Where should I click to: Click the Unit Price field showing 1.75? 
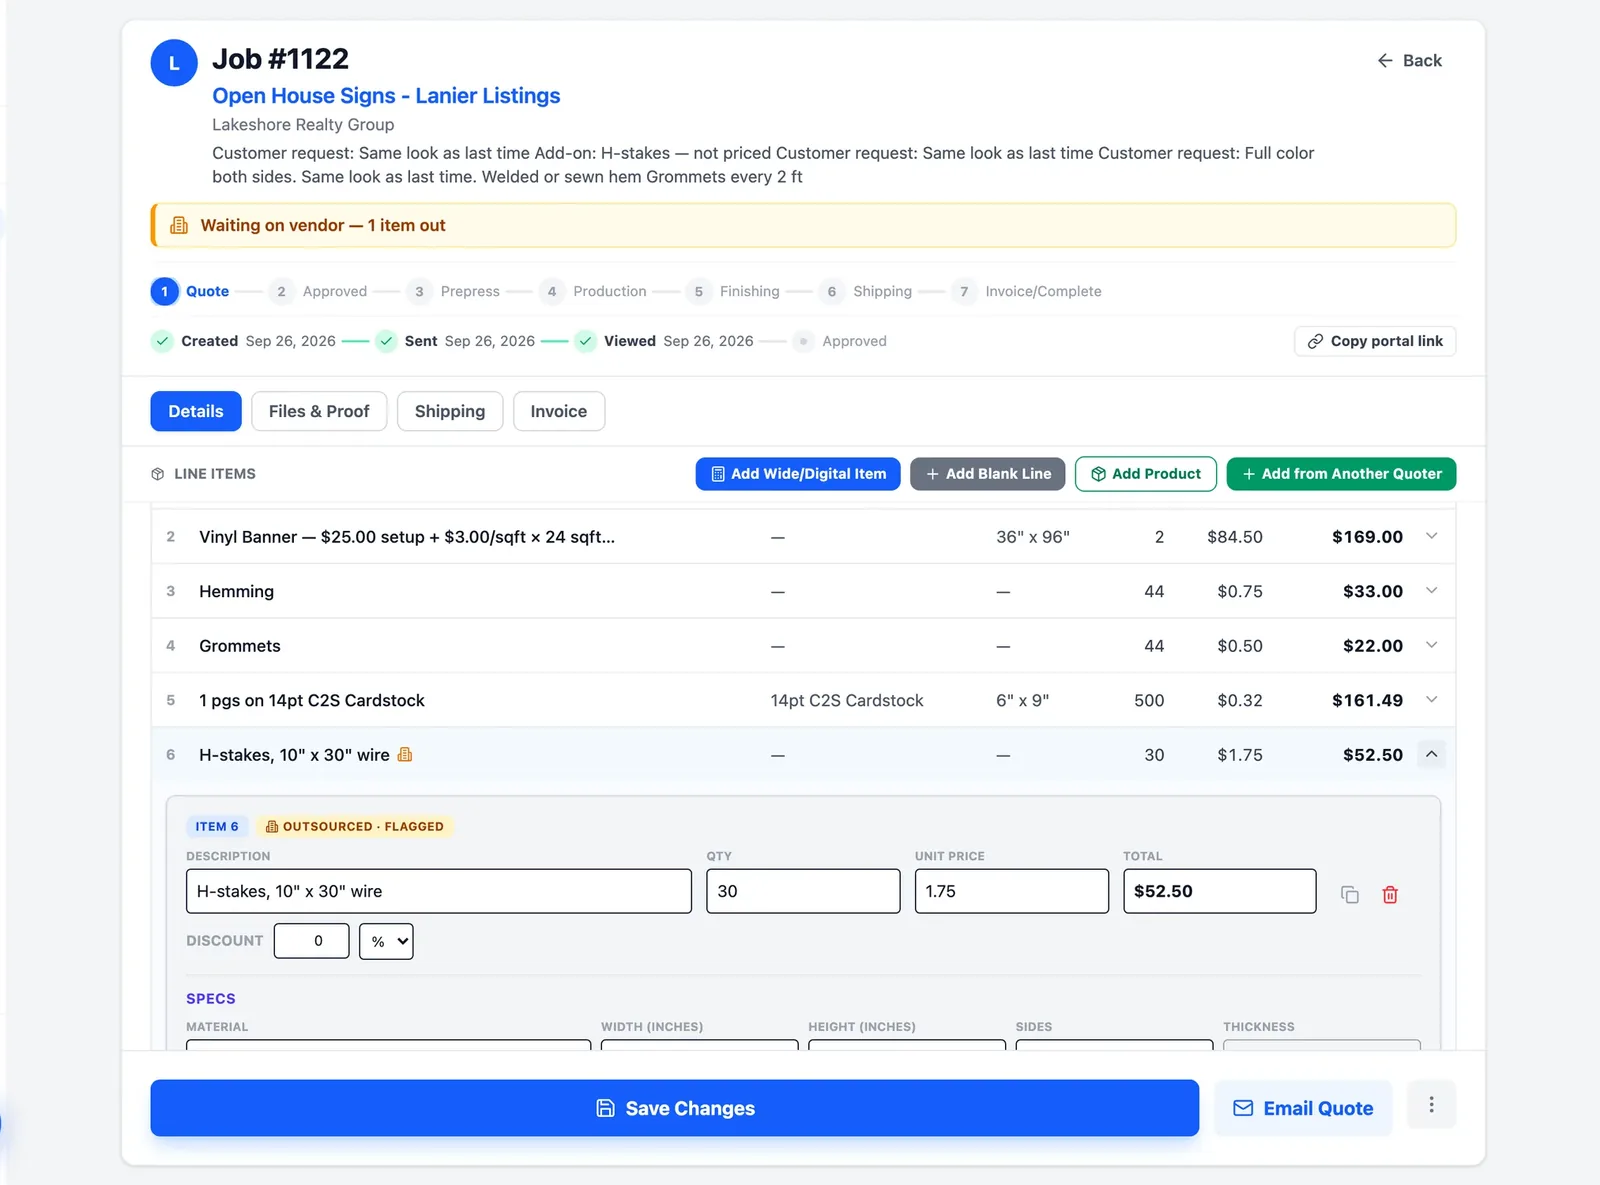(1011, 891)
